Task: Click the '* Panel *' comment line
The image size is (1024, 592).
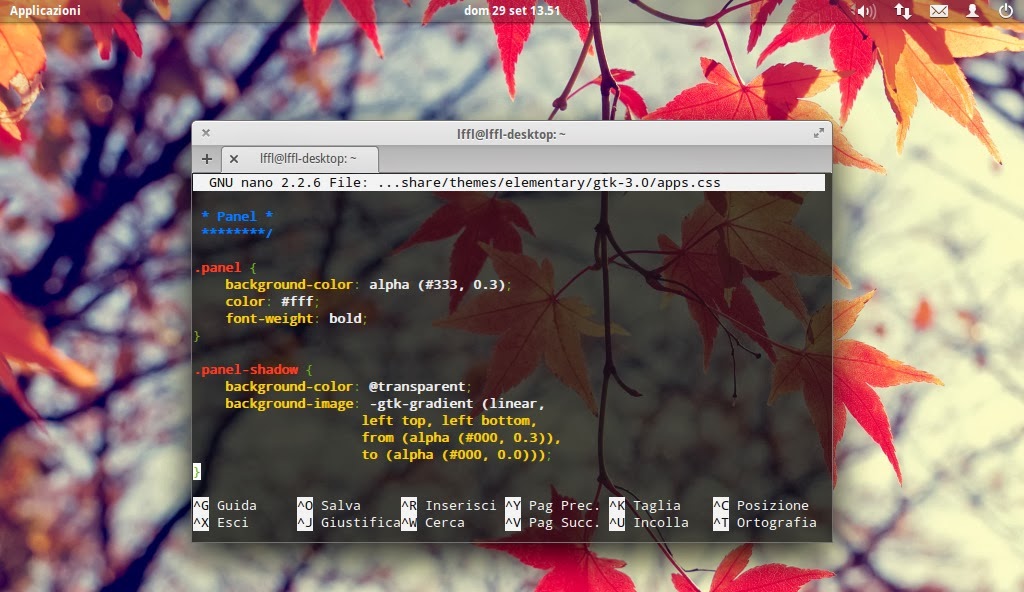Action: pyautogui.click(x=237, y=216)
